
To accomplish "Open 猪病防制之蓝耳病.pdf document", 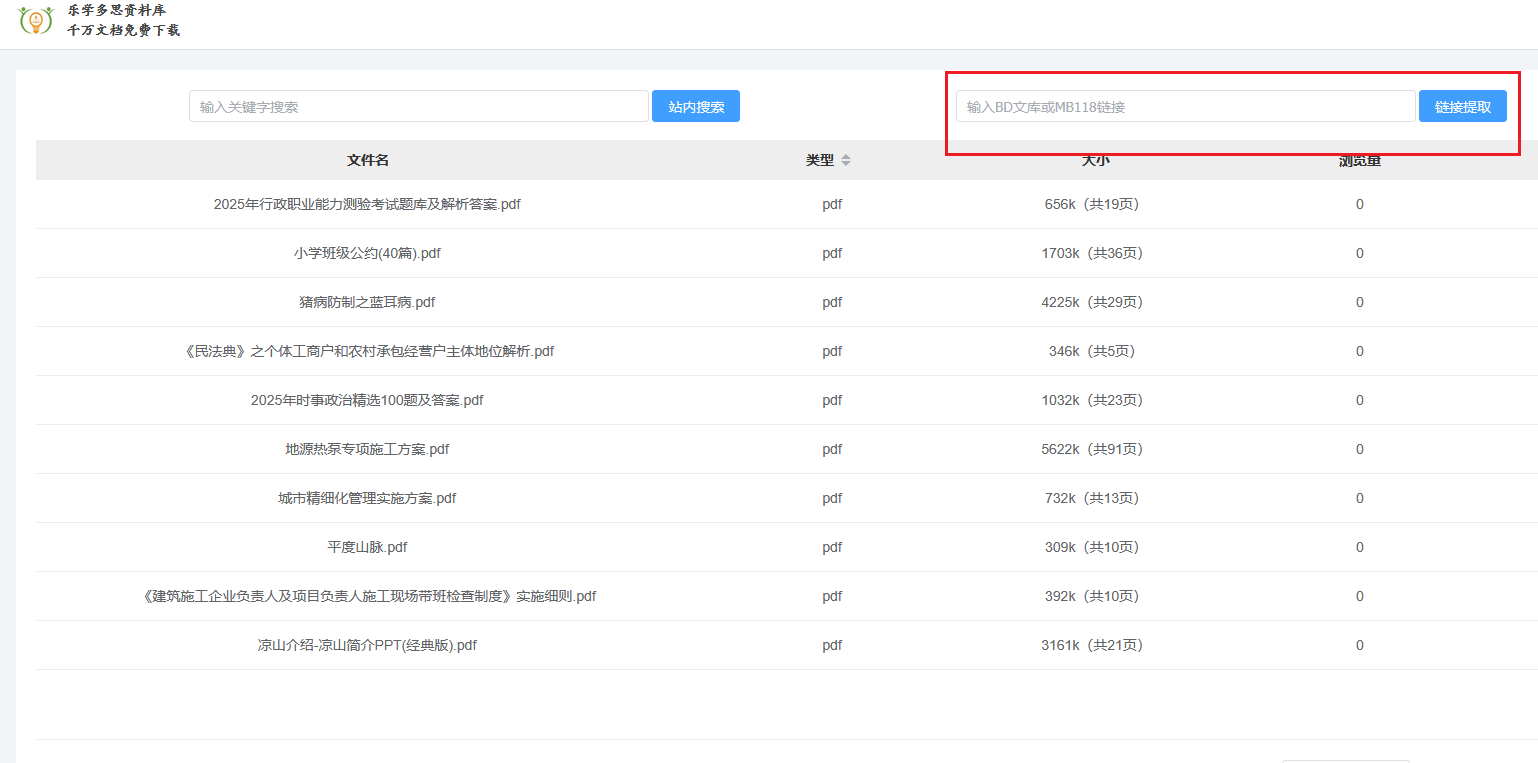I will point(367,303).
